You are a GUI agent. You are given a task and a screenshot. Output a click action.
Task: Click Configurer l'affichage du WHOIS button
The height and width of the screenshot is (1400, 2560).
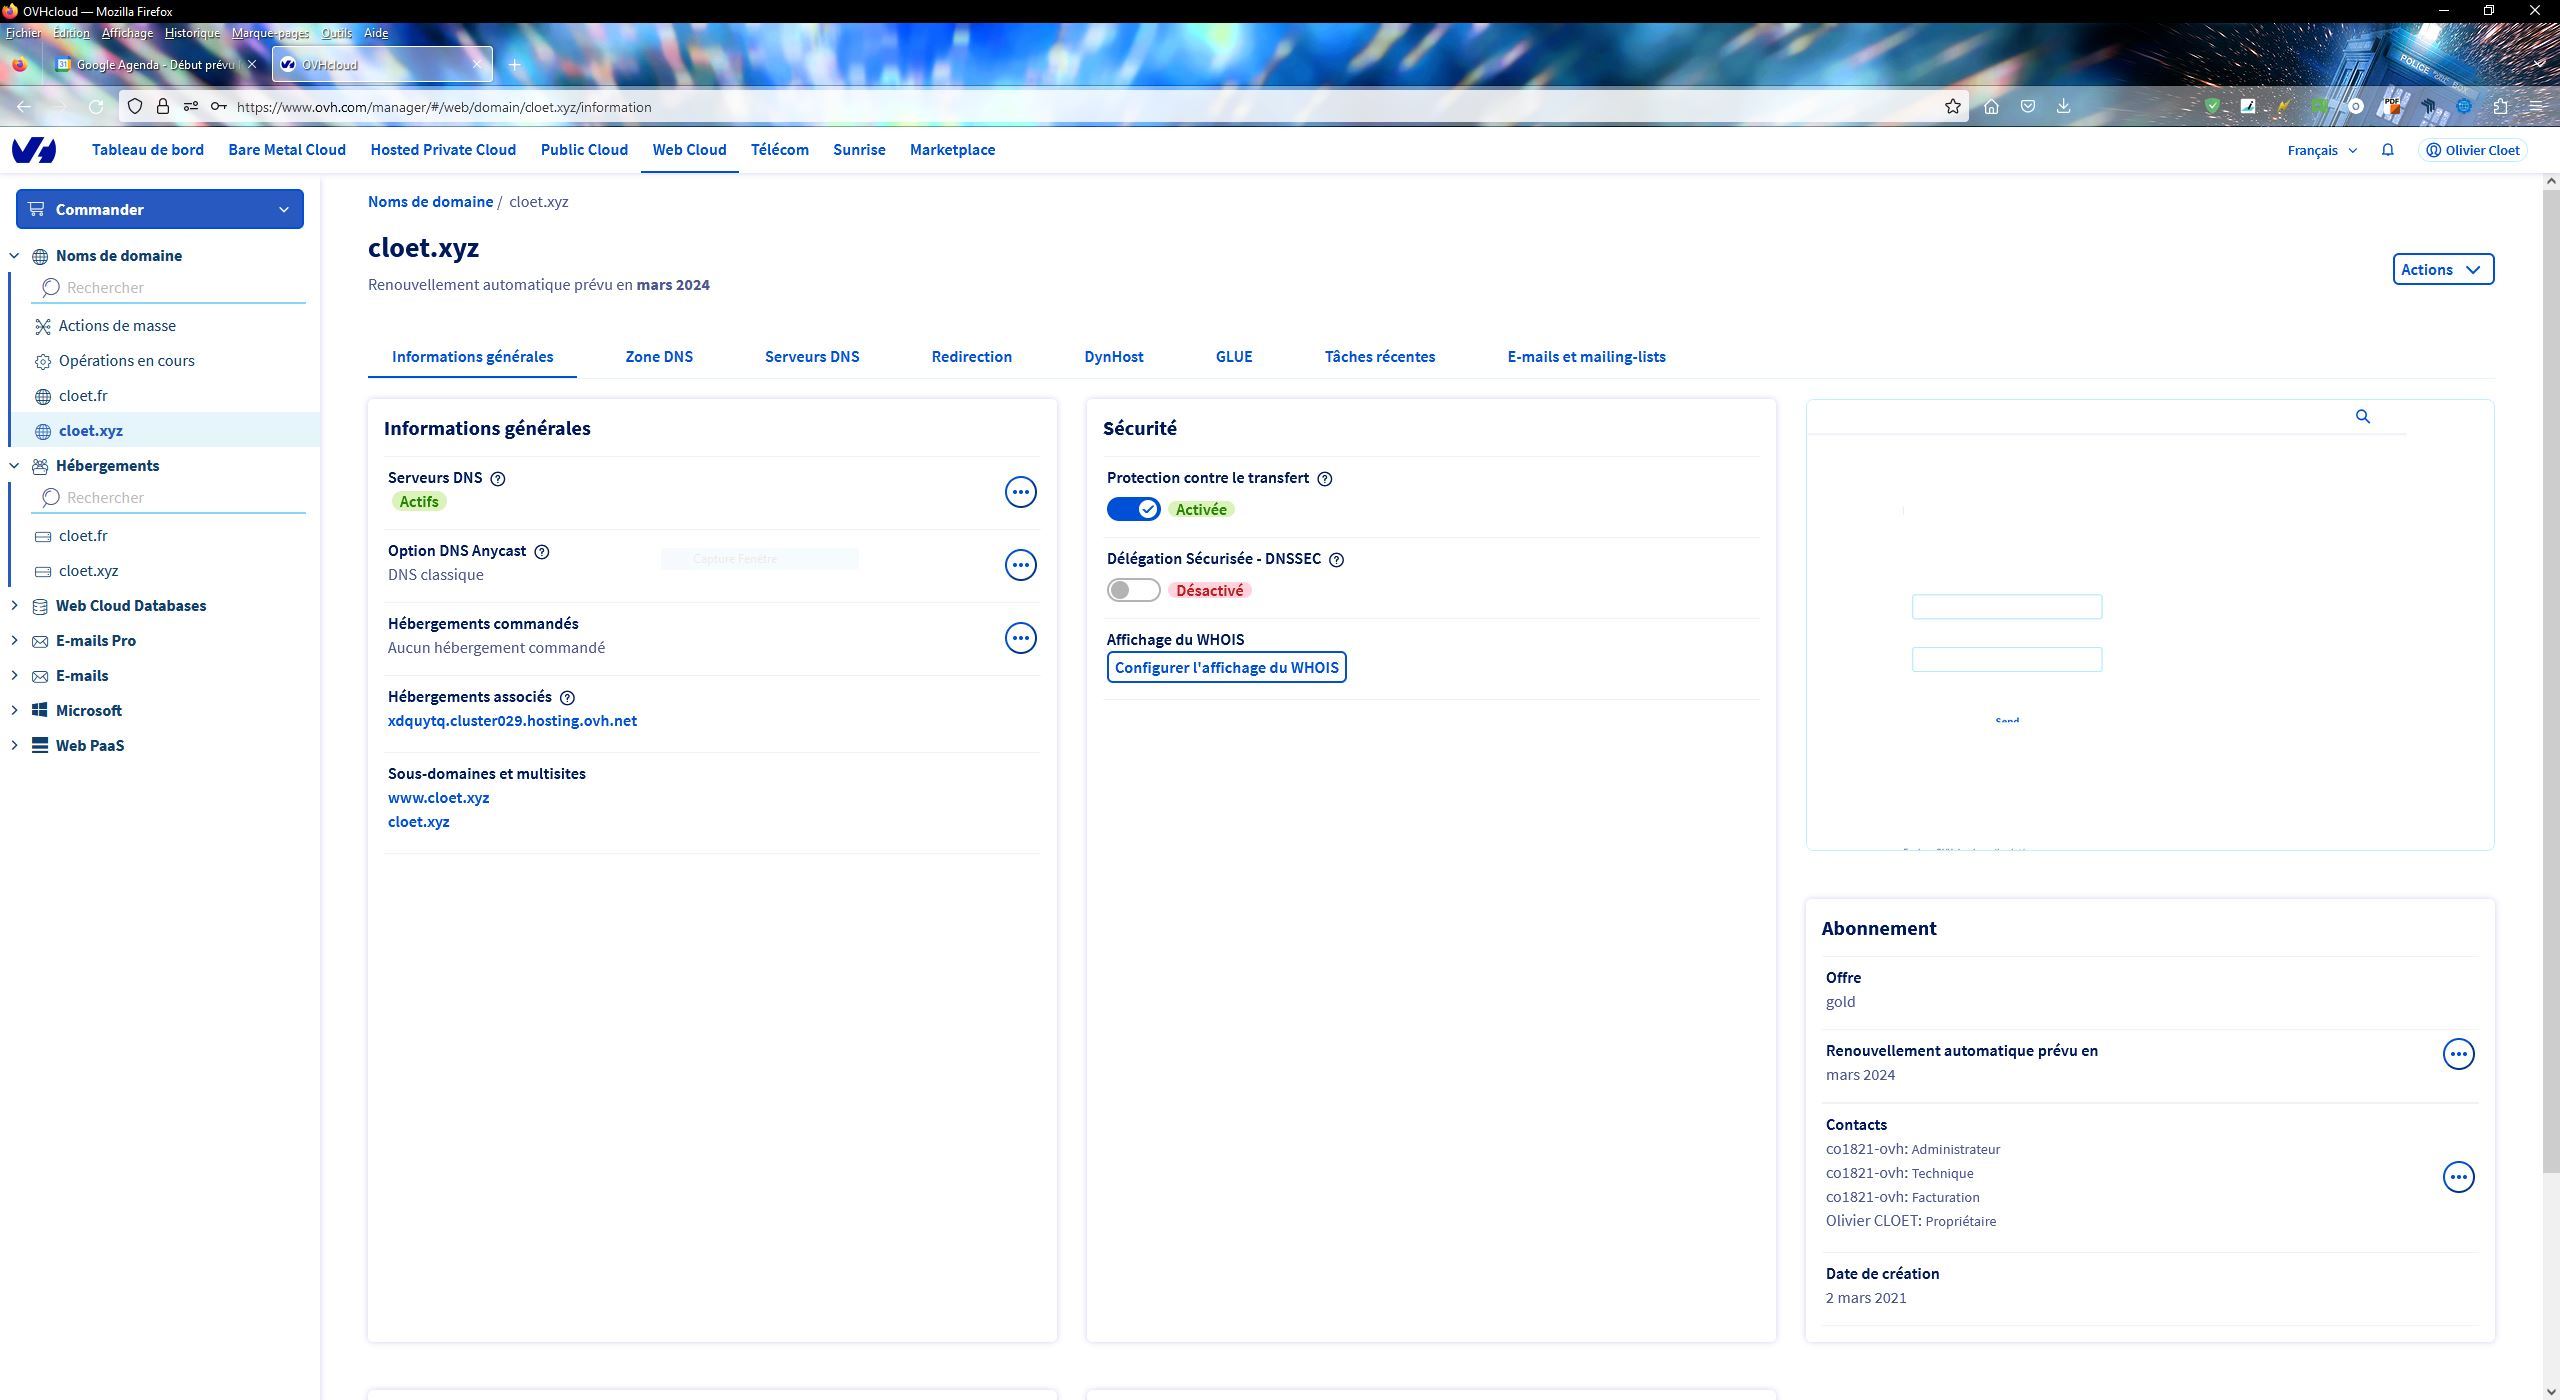pyautogui.click(x=1226, y=668)
